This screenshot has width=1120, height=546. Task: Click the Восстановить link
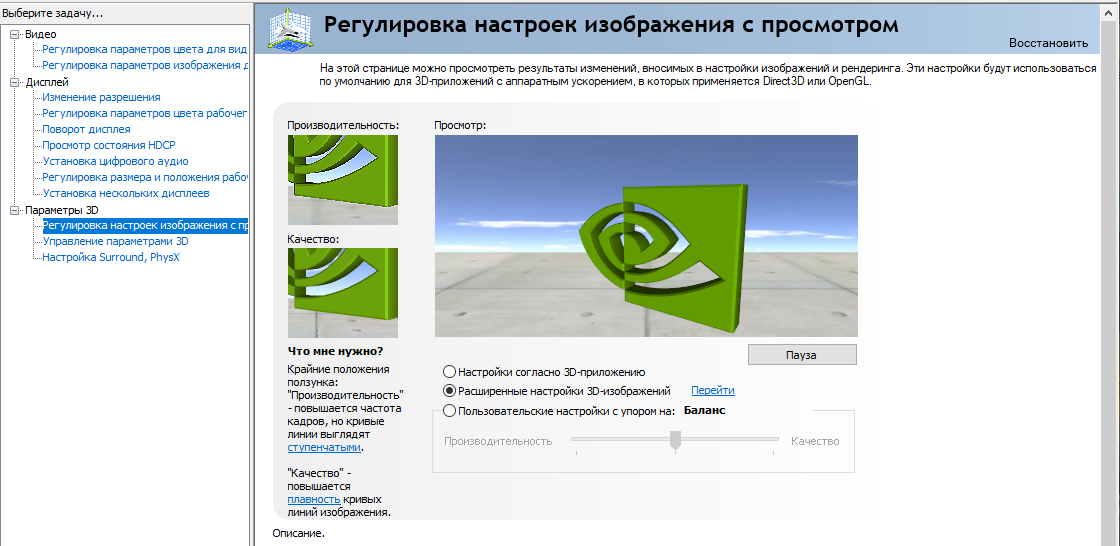(1049, 43)
